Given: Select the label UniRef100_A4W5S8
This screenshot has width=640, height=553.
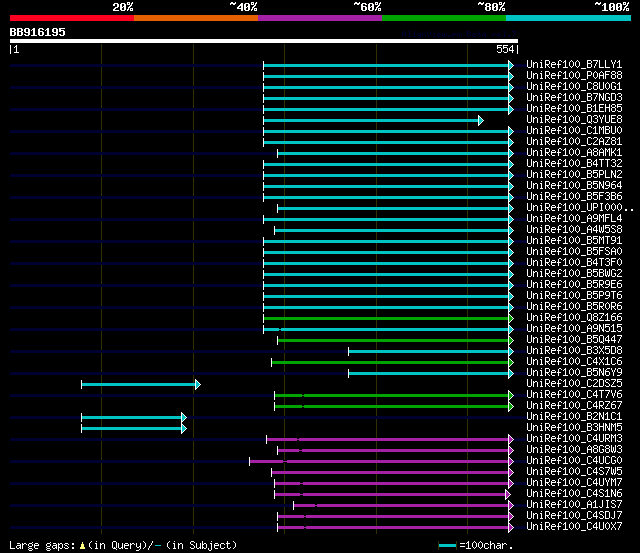Looking at the screenshot, I should click(x=574, y=230).
